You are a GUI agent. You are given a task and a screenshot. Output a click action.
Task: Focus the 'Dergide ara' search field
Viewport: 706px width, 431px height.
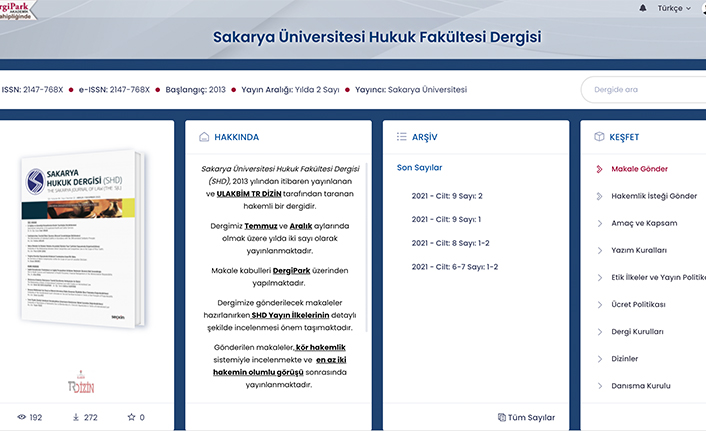click(644, 90)
